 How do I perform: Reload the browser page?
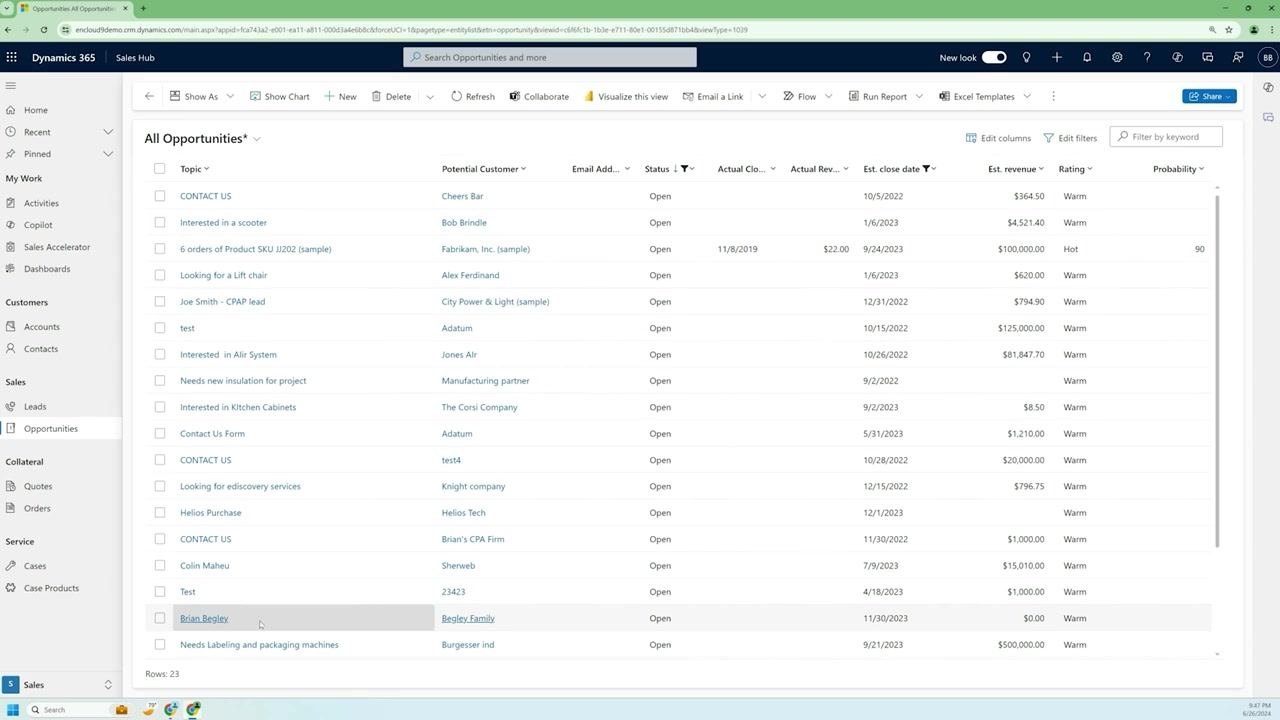pyautogui.click(x=43, y=29)
